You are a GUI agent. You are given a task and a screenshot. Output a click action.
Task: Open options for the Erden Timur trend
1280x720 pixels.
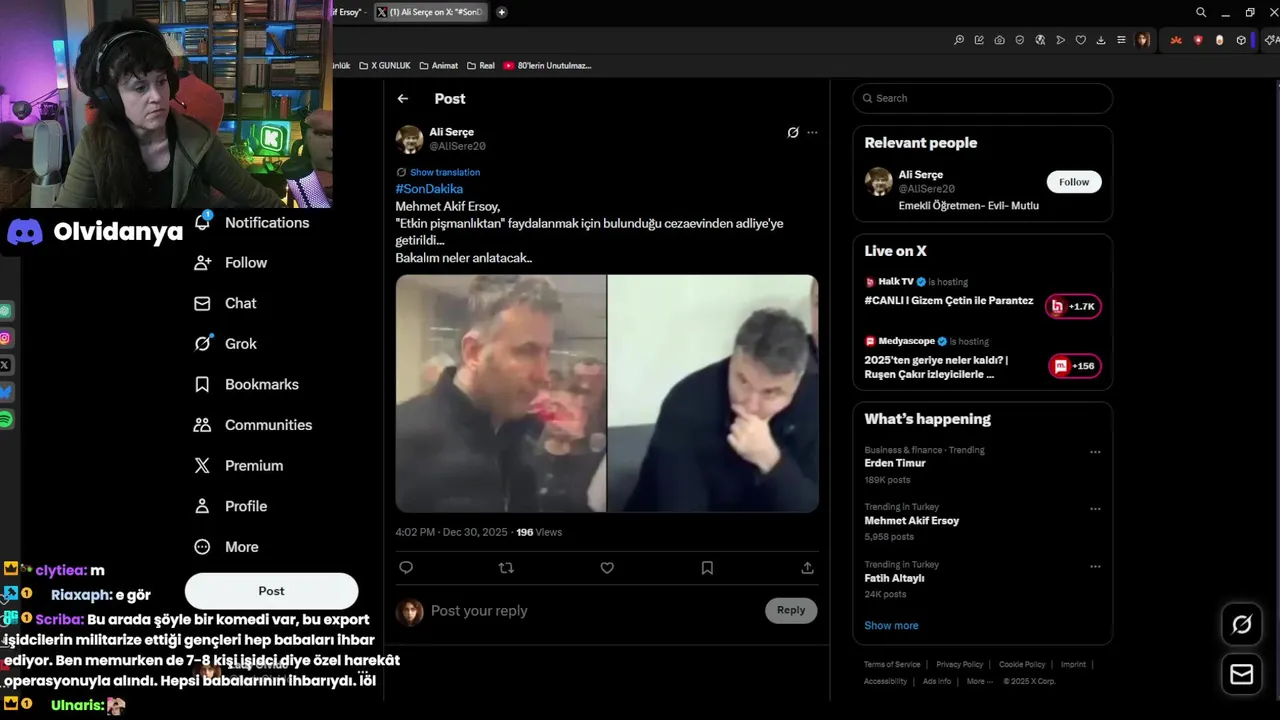coord(1095,452)
